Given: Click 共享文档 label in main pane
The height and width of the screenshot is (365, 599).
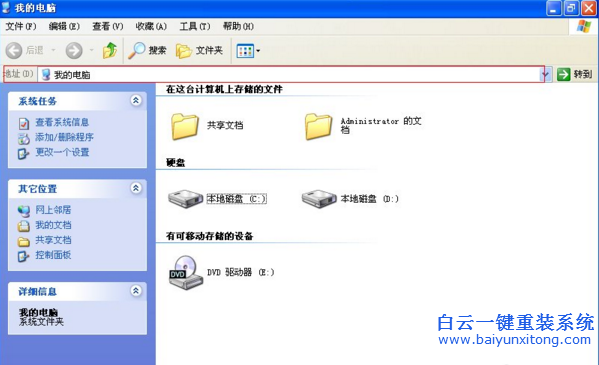Looking at the screenshot, I should pyautogui.click(x=225, y=125).
